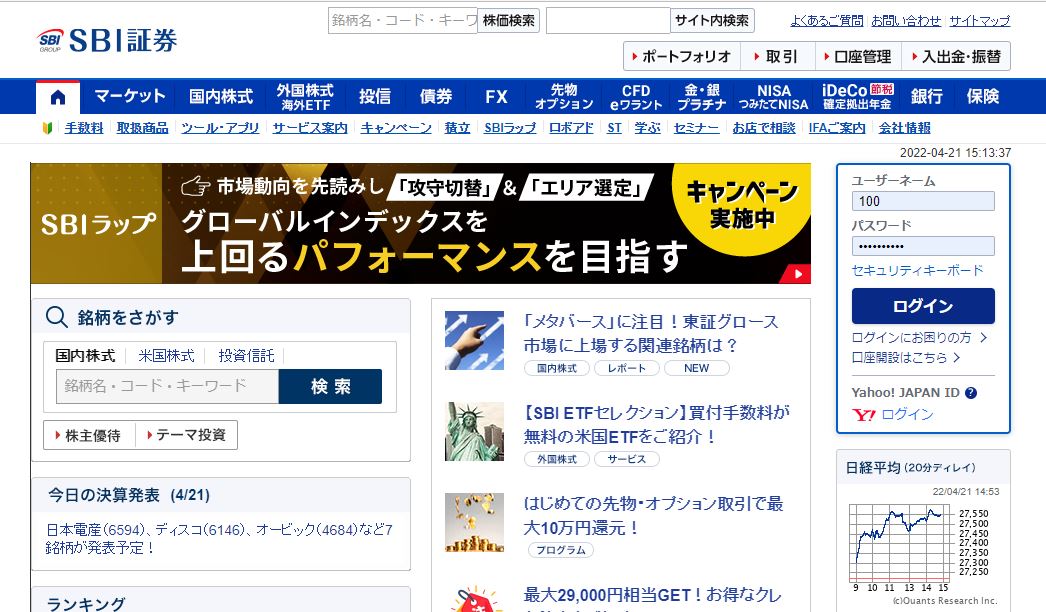Open the セキュリティキーボード link
The width and height of the screenshot is (1046, 612).
pos(917,270)
